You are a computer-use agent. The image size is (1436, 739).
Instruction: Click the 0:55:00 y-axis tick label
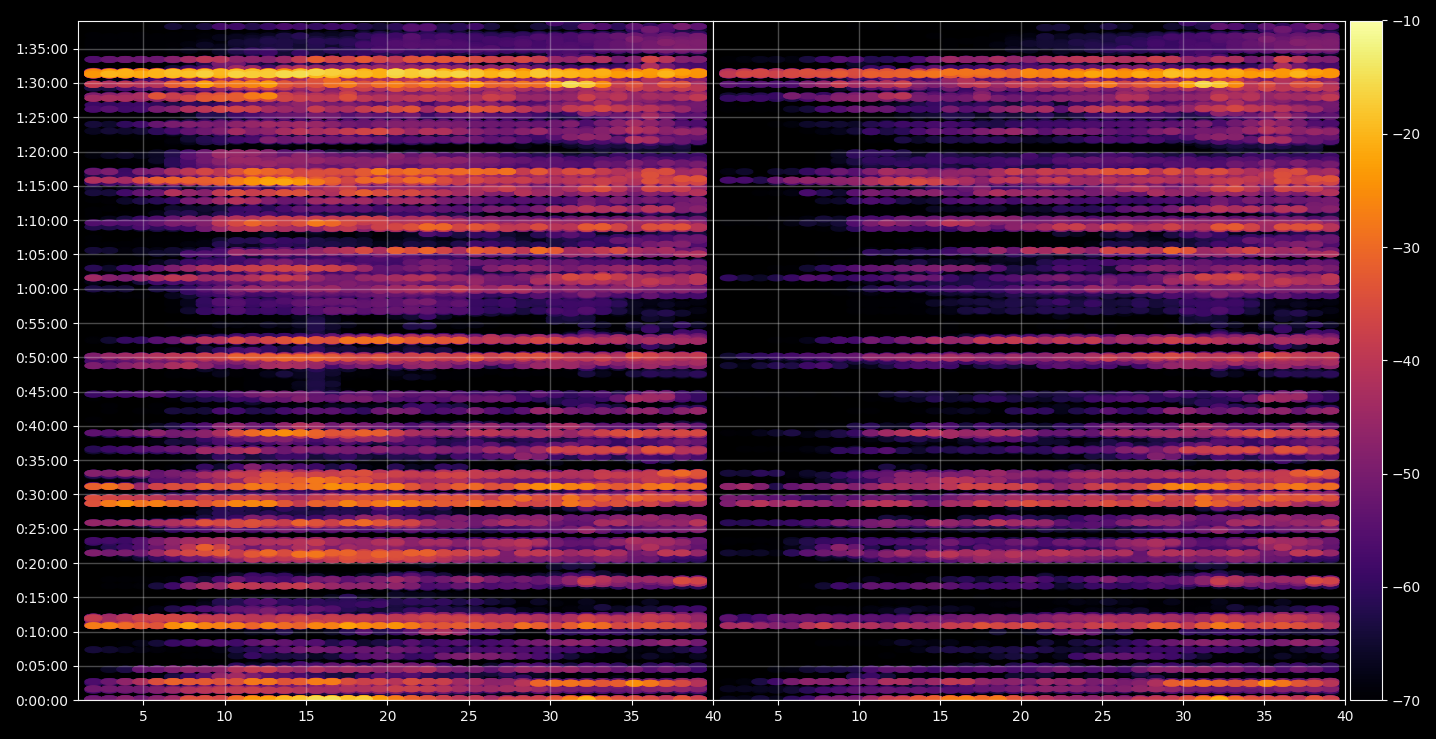(42, 324)
